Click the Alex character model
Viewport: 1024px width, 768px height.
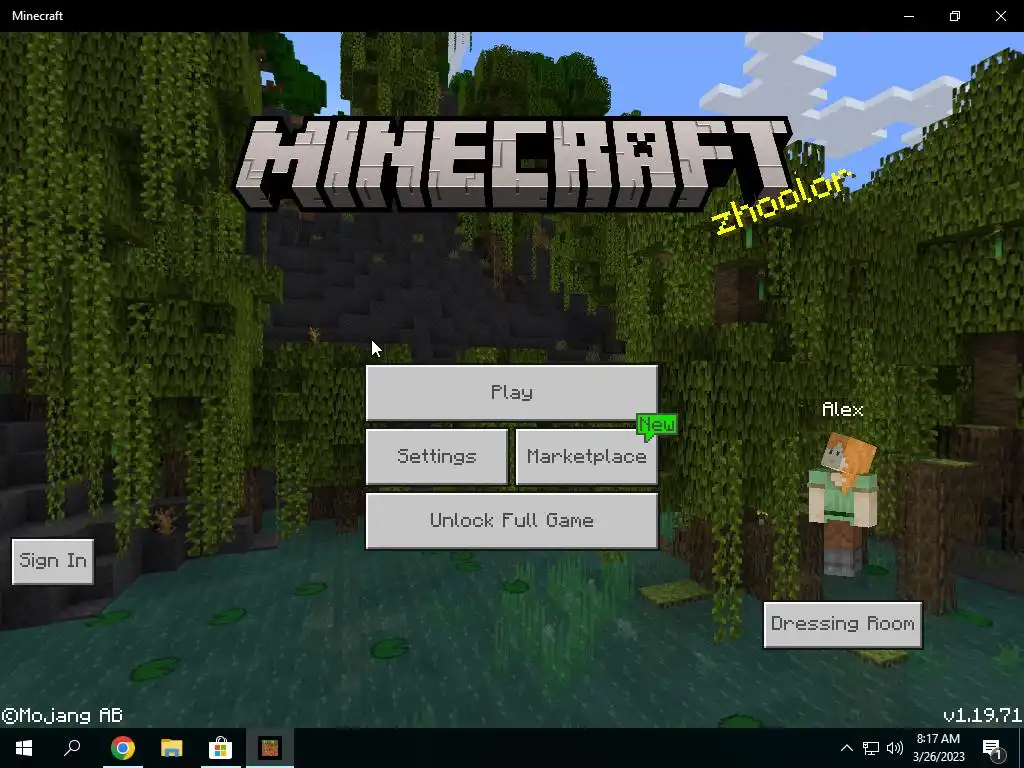click(842, 503)
